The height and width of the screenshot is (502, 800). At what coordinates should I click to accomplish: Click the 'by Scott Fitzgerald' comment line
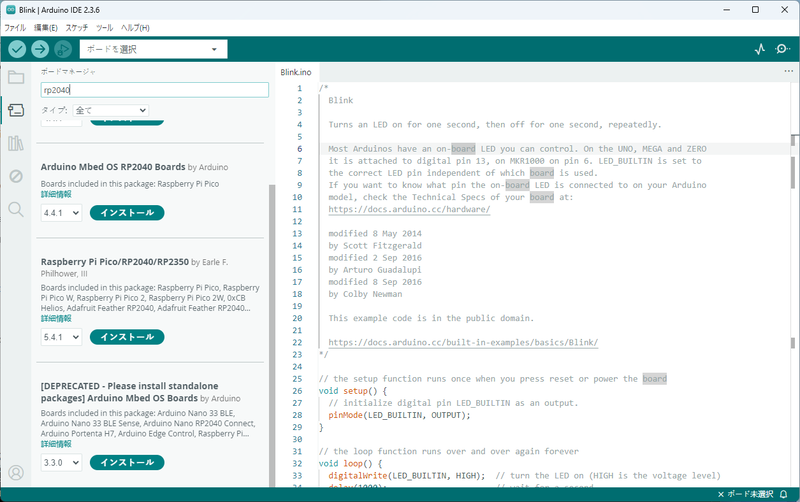pos(375,245)
